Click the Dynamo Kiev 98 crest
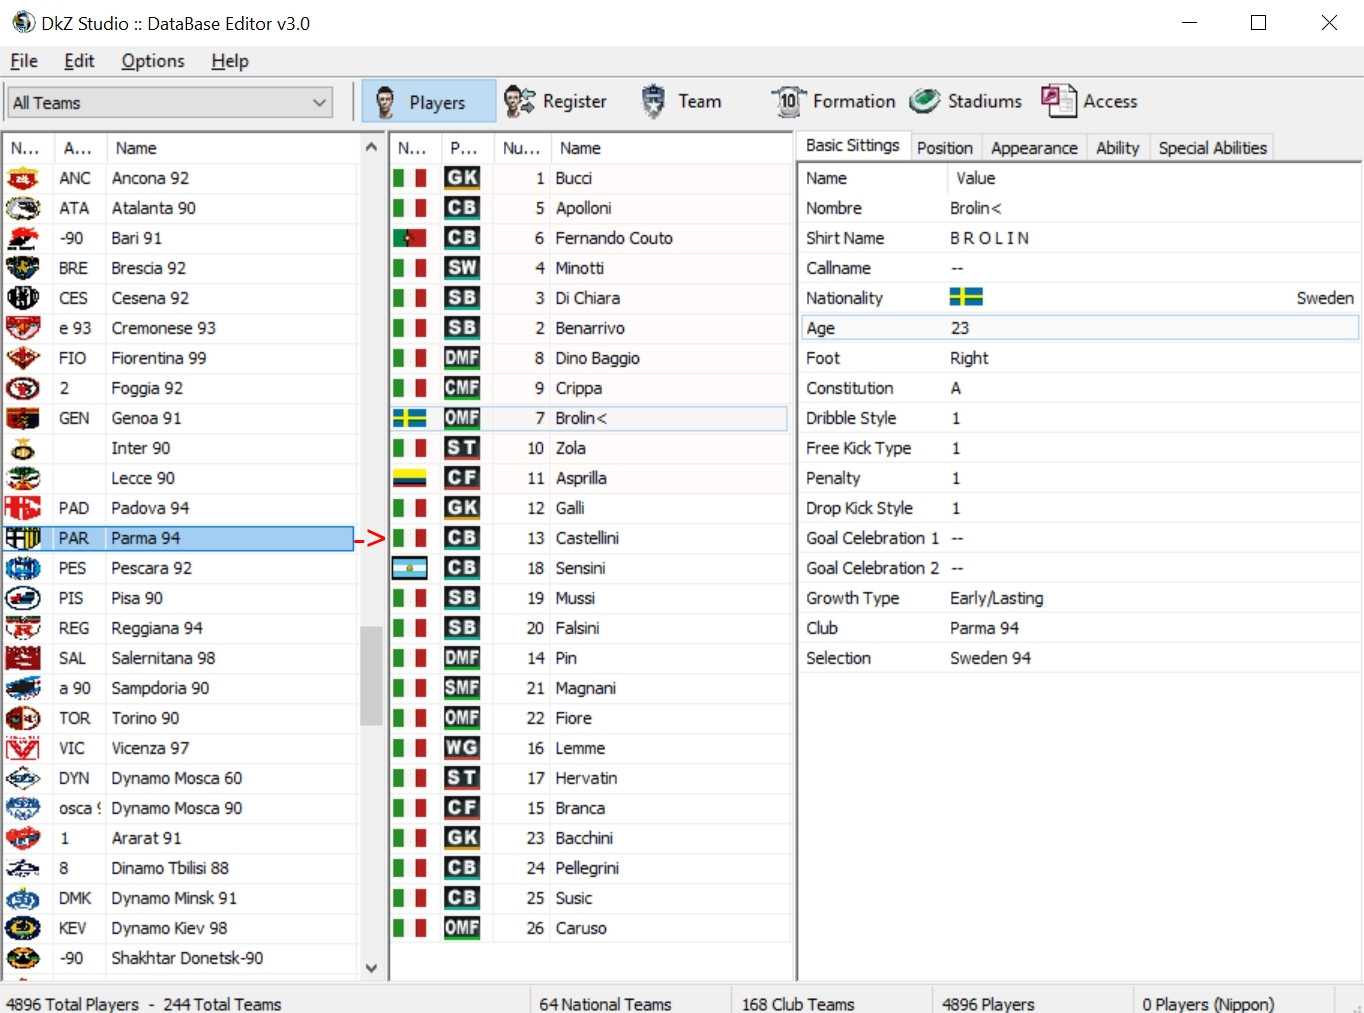The width and height of the screenshot is (1364, 1013). 23,928
